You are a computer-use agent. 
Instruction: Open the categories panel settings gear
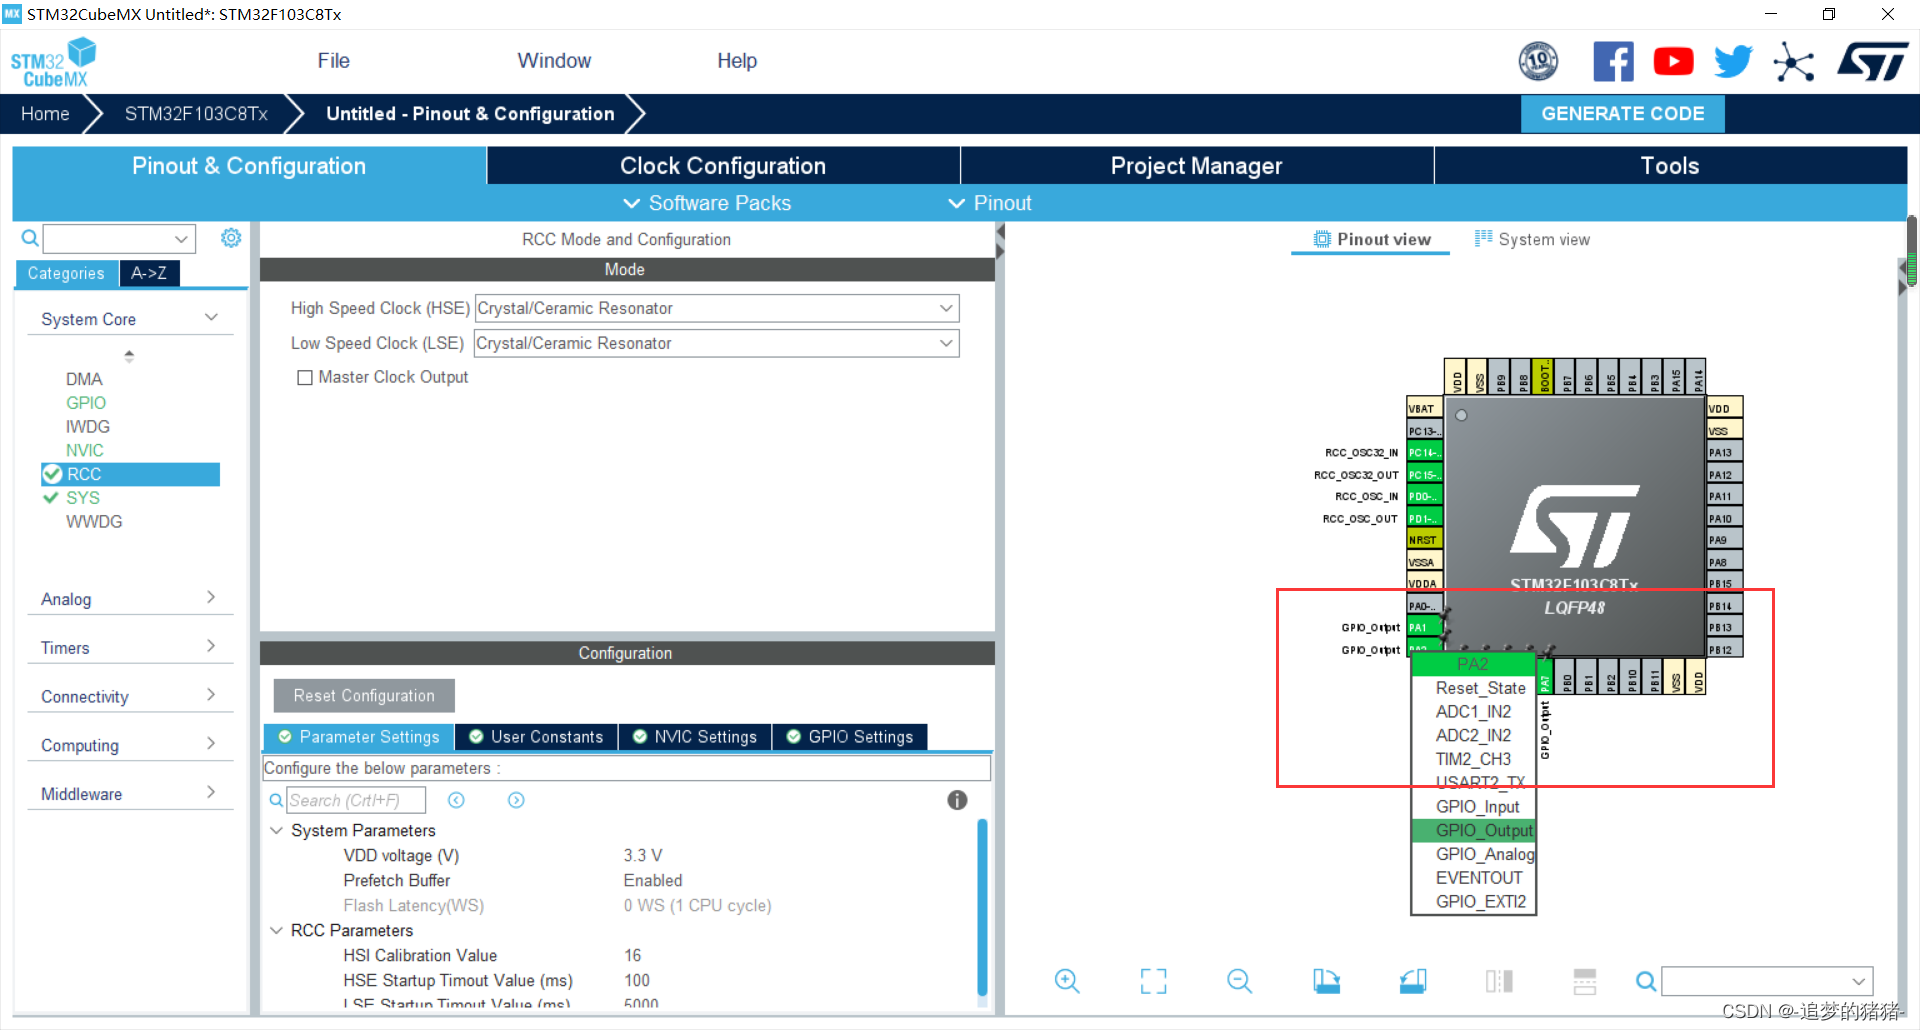(231, 238)
